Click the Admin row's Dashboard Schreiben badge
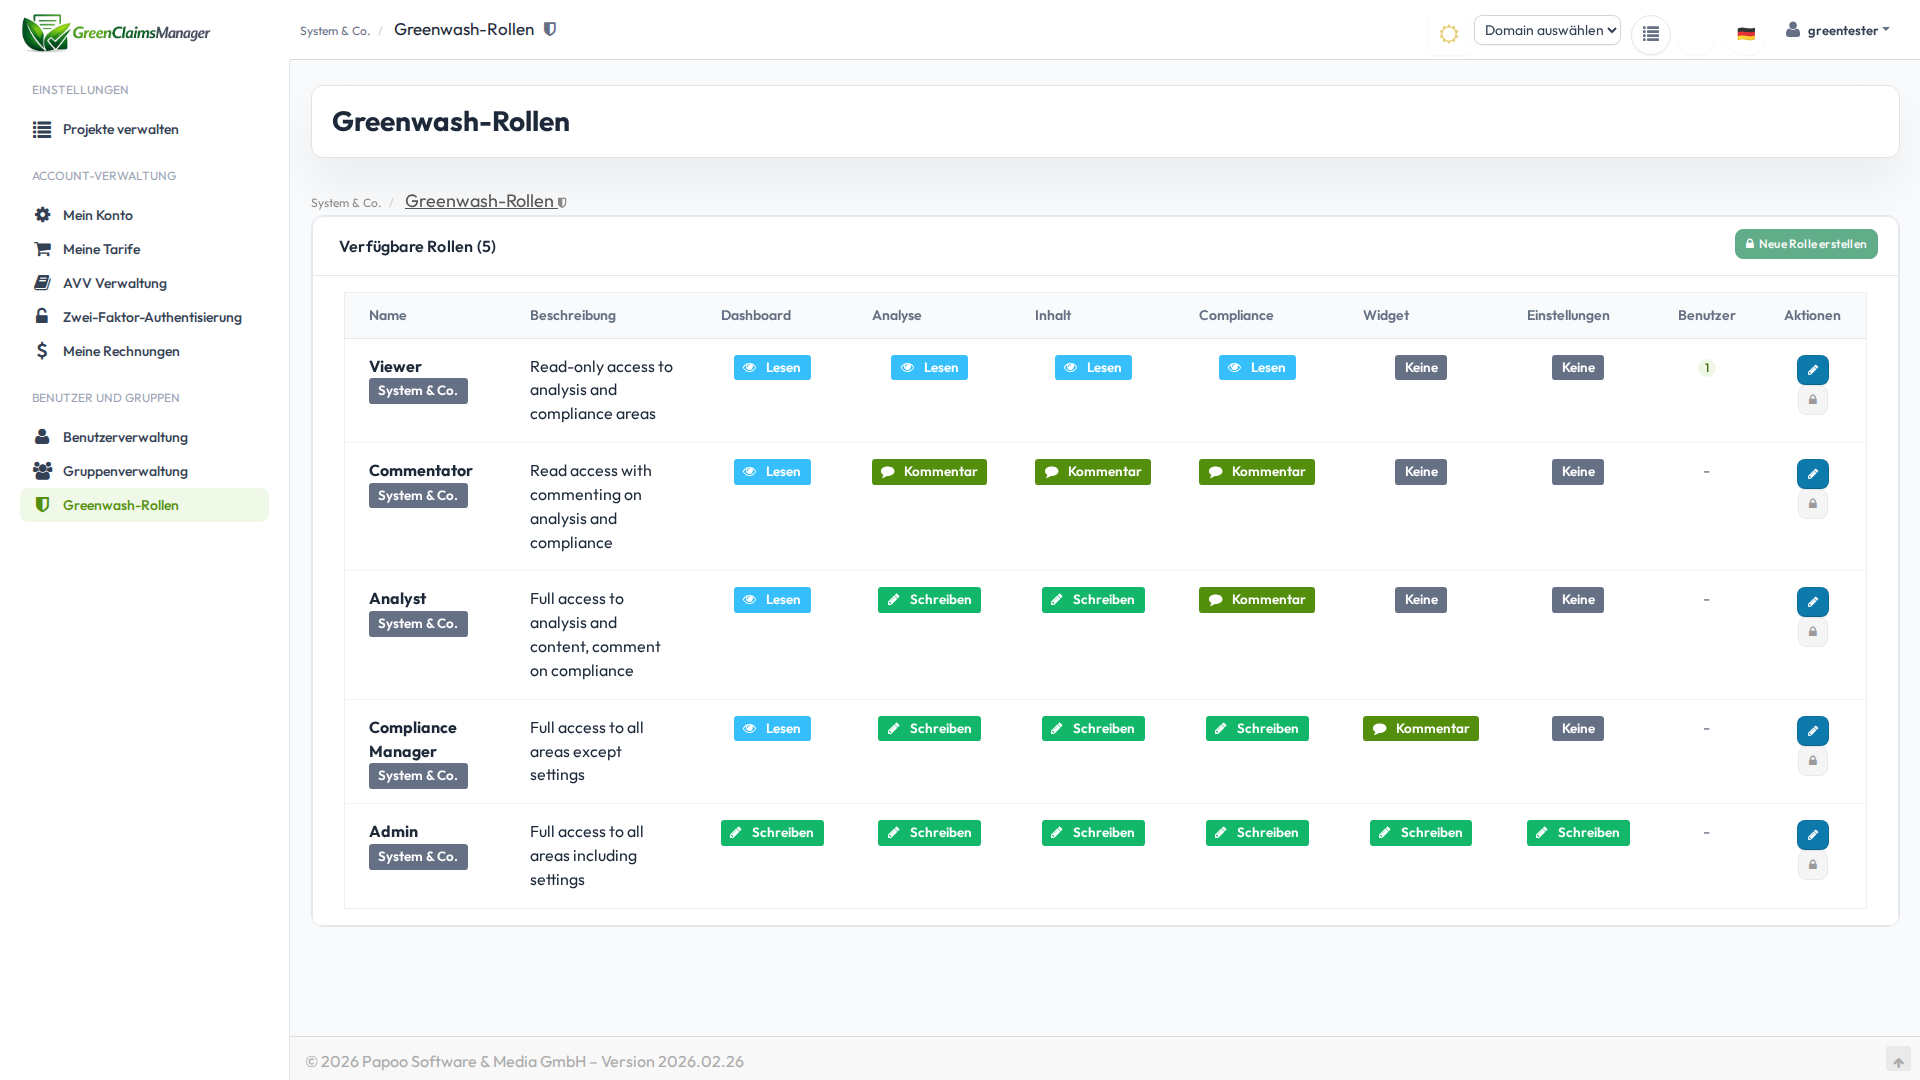This screenshot has height=1080, width=1920. pos(772,833)
